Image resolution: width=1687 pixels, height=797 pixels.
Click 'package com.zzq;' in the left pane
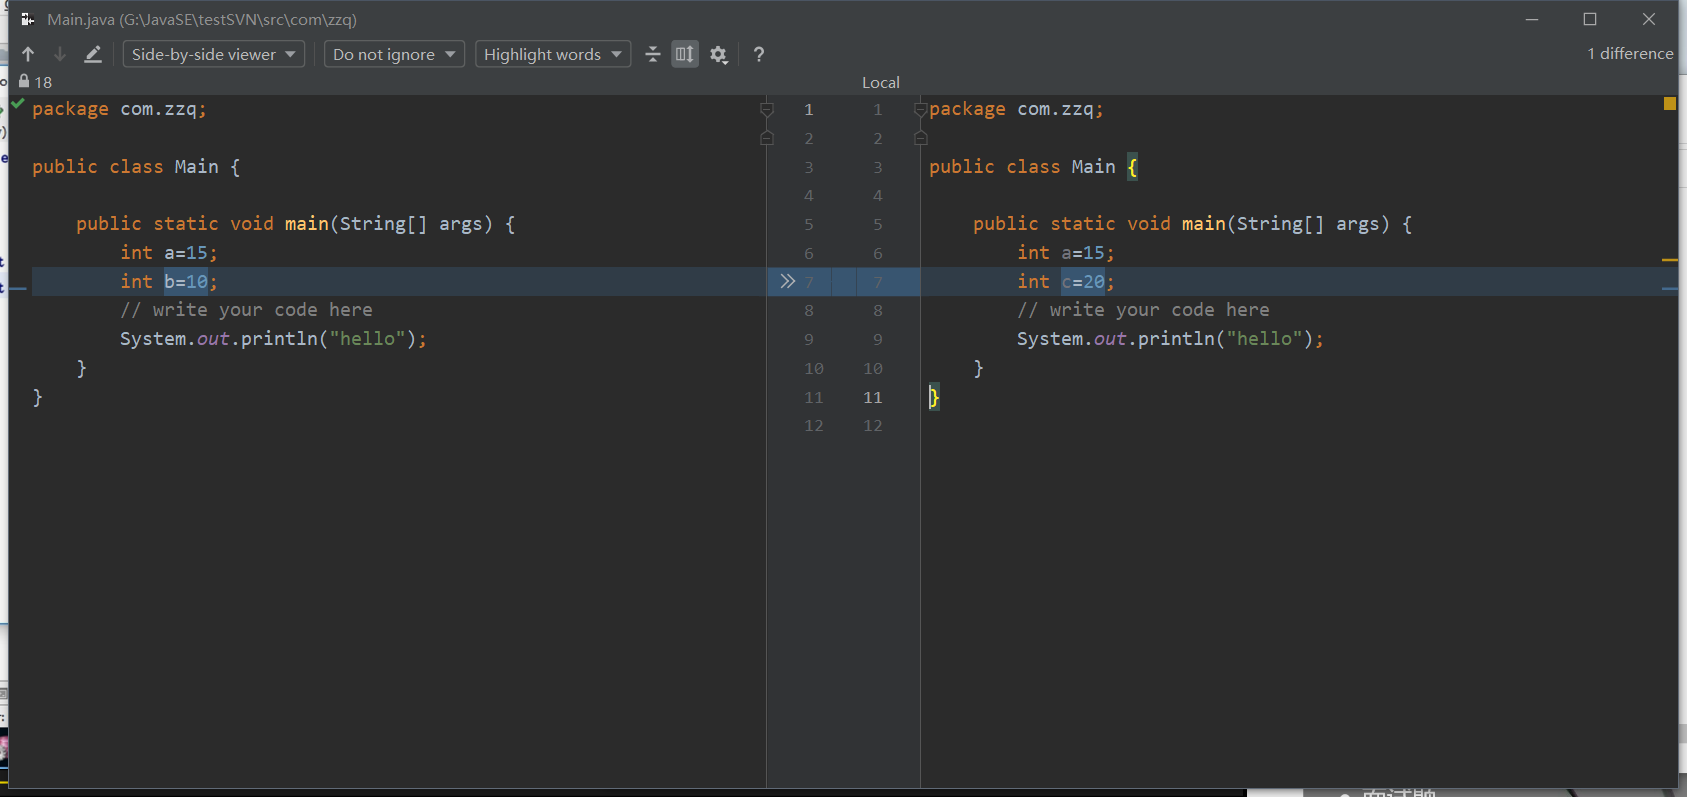[x=119, y=108]
